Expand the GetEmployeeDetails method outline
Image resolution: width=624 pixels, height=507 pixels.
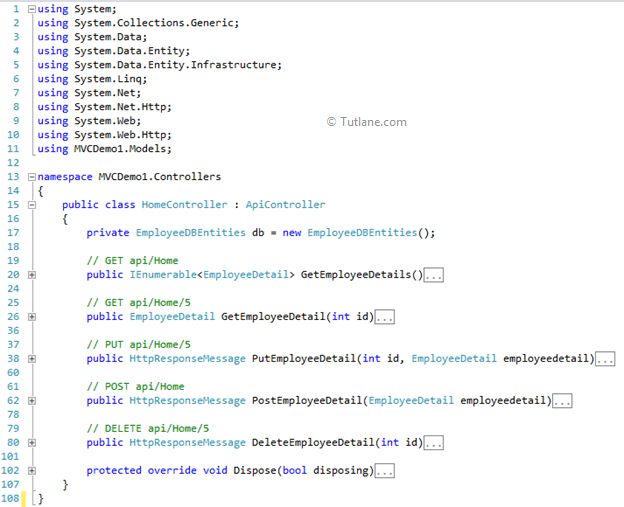pyautogui.click(x=32, y=275)
